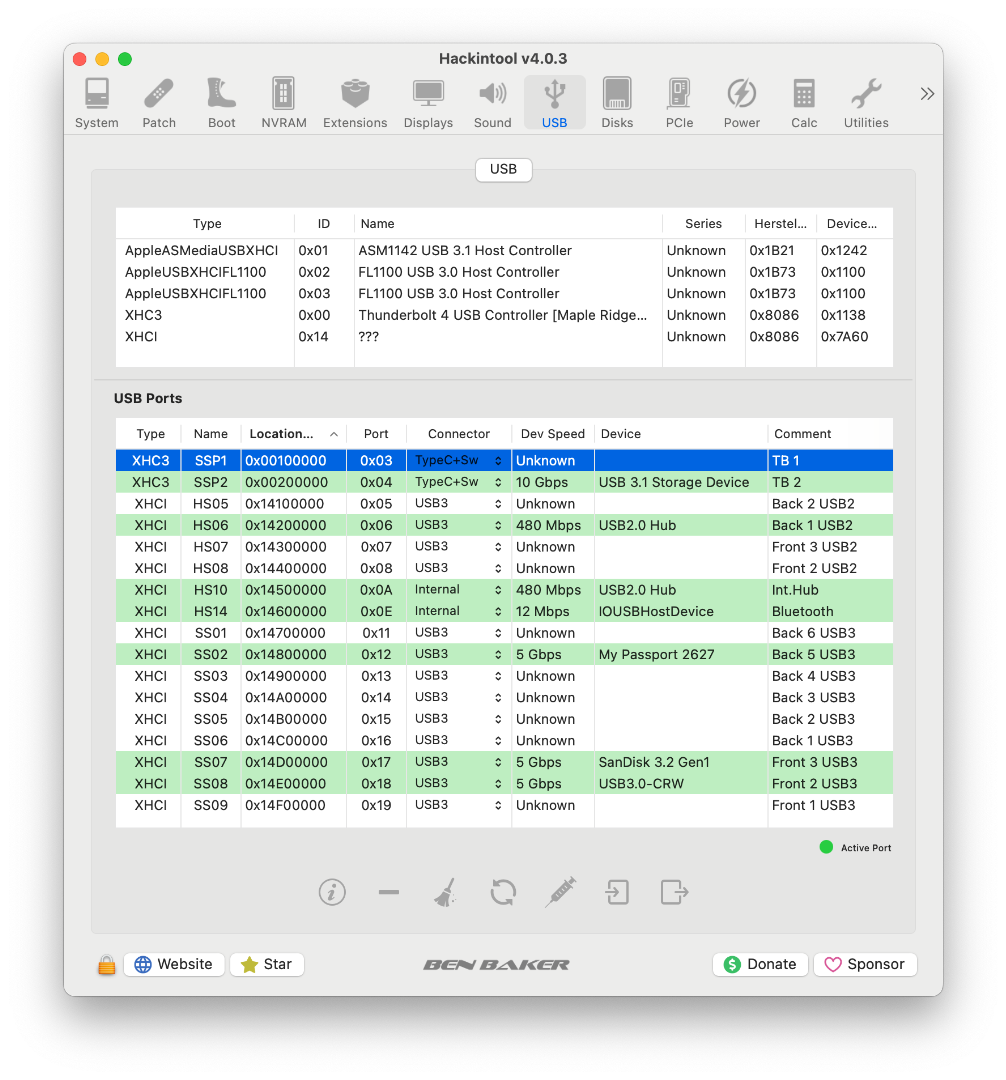The height and width of the screenshot is (1080, 1006).
Task: Open connector dropdown for HS14 Bluetooth
Action: [x=459, y=611]
